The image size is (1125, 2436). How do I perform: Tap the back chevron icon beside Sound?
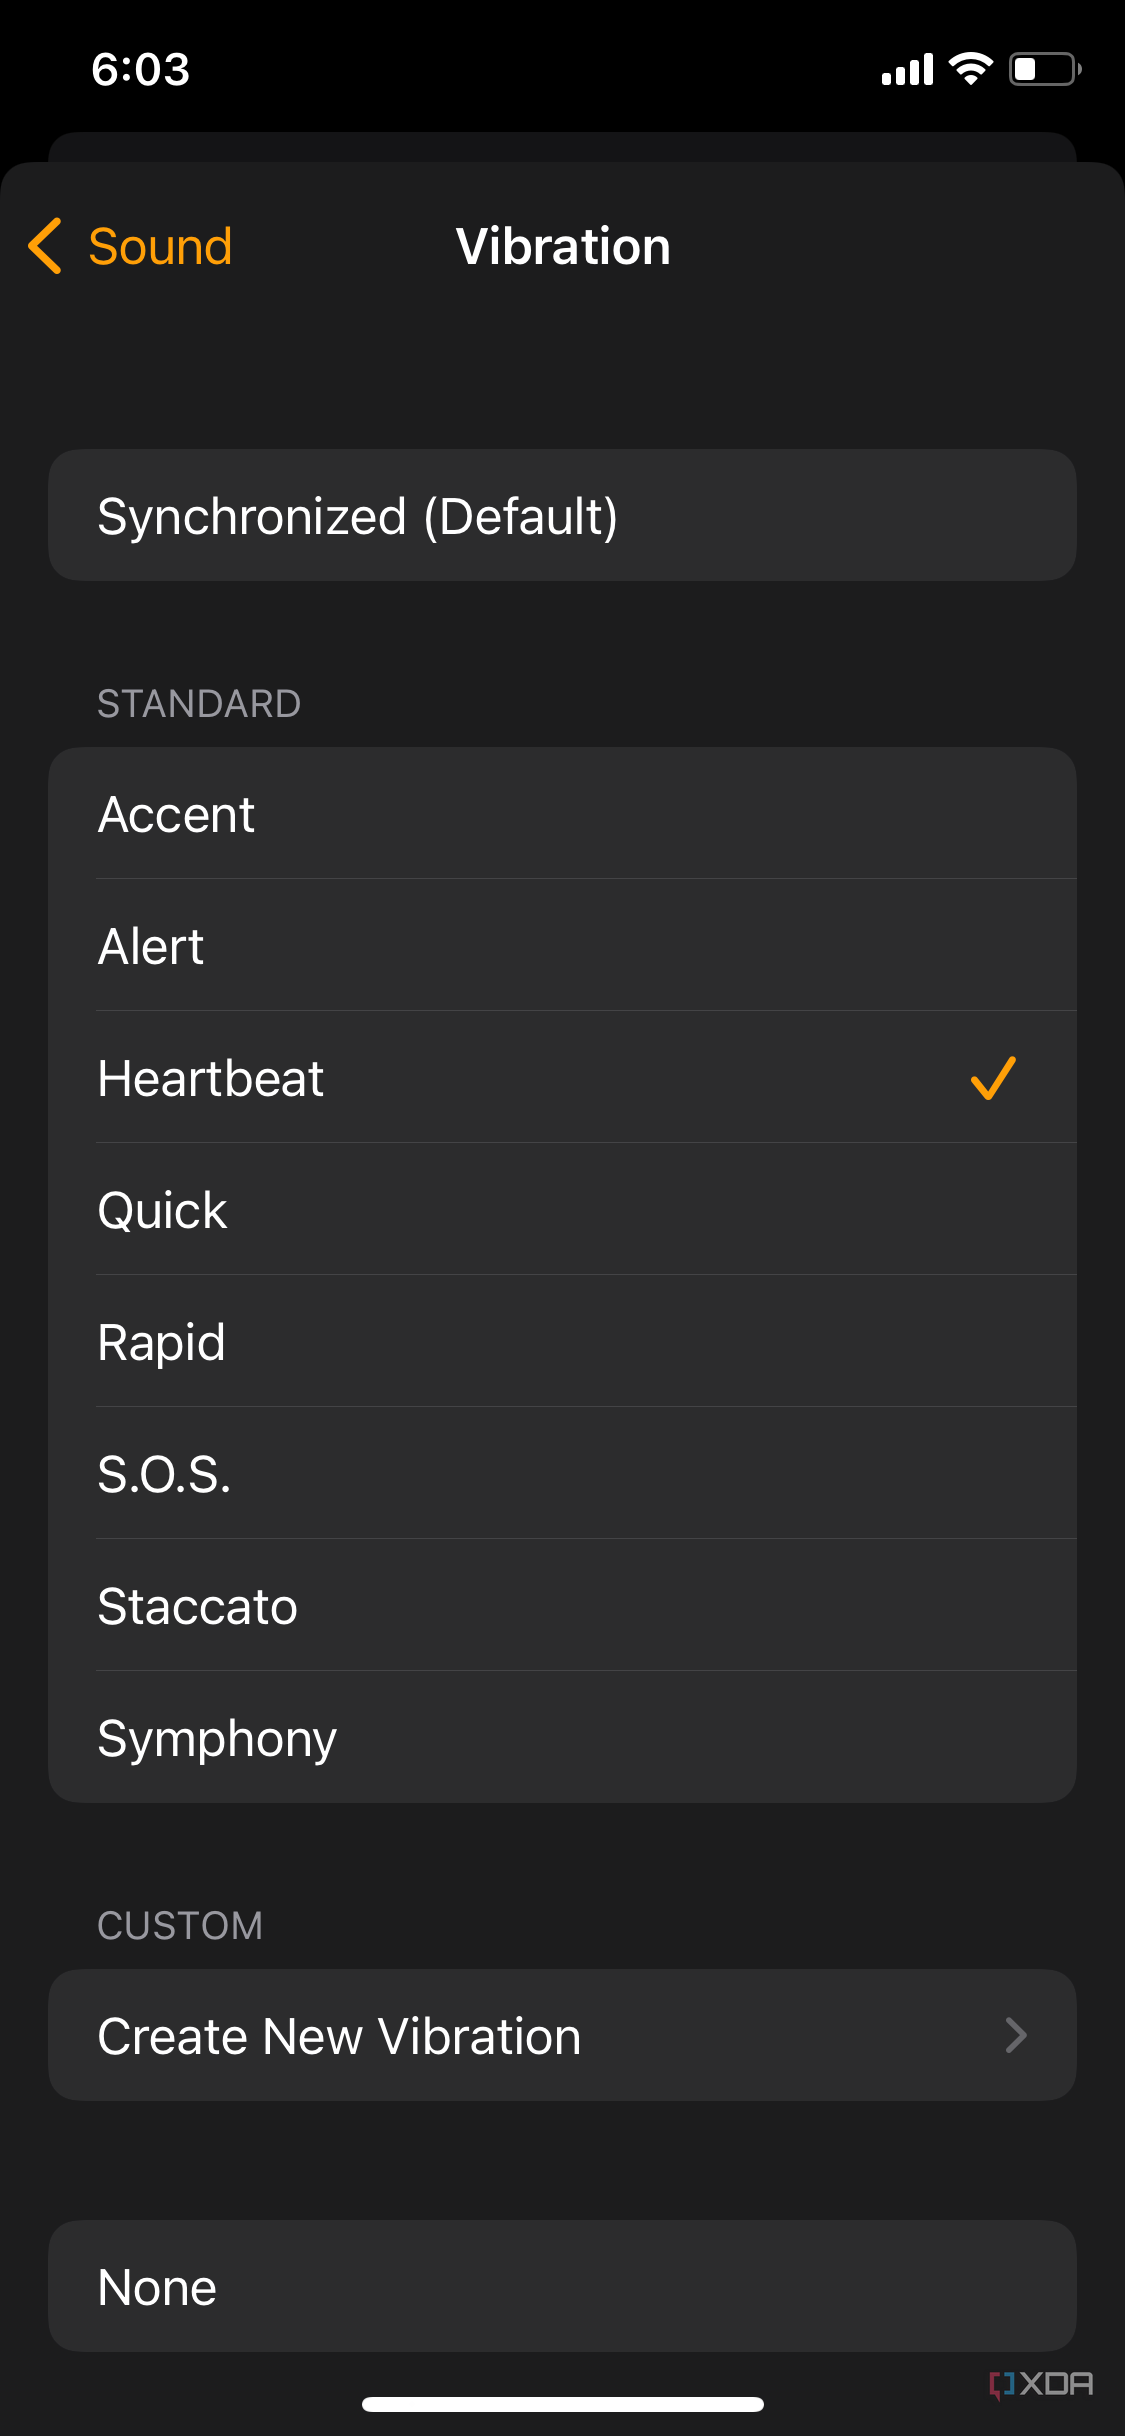[x=45, y=247]
